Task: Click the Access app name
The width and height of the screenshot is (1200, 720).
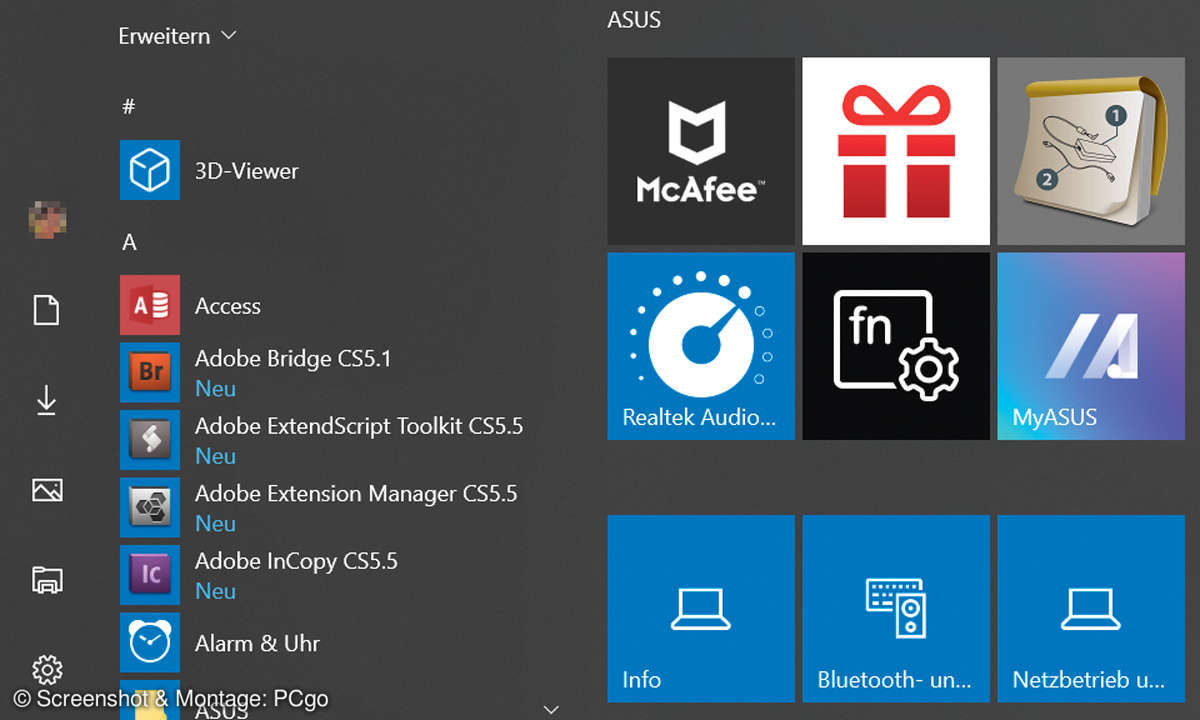Action: [228, 306]
